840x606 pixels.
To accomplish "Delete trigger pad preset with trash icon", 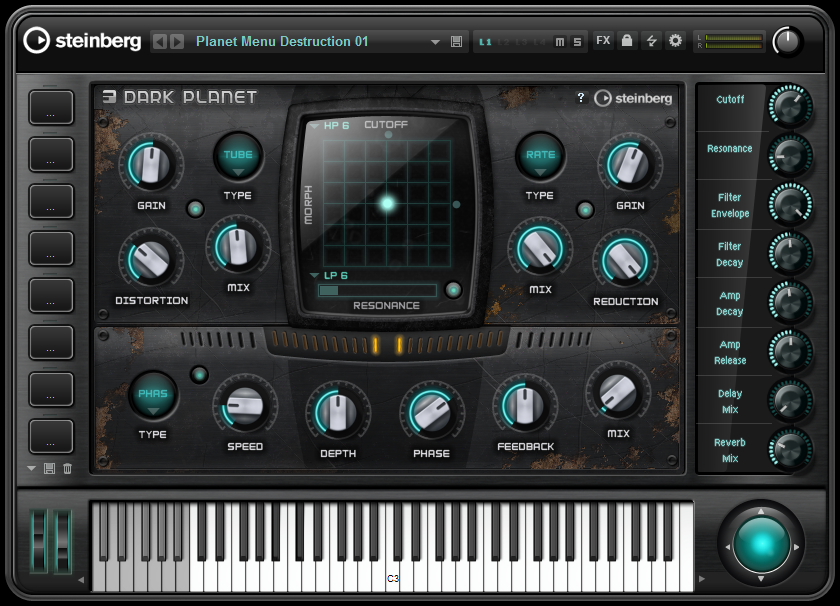I will [68, 469].
